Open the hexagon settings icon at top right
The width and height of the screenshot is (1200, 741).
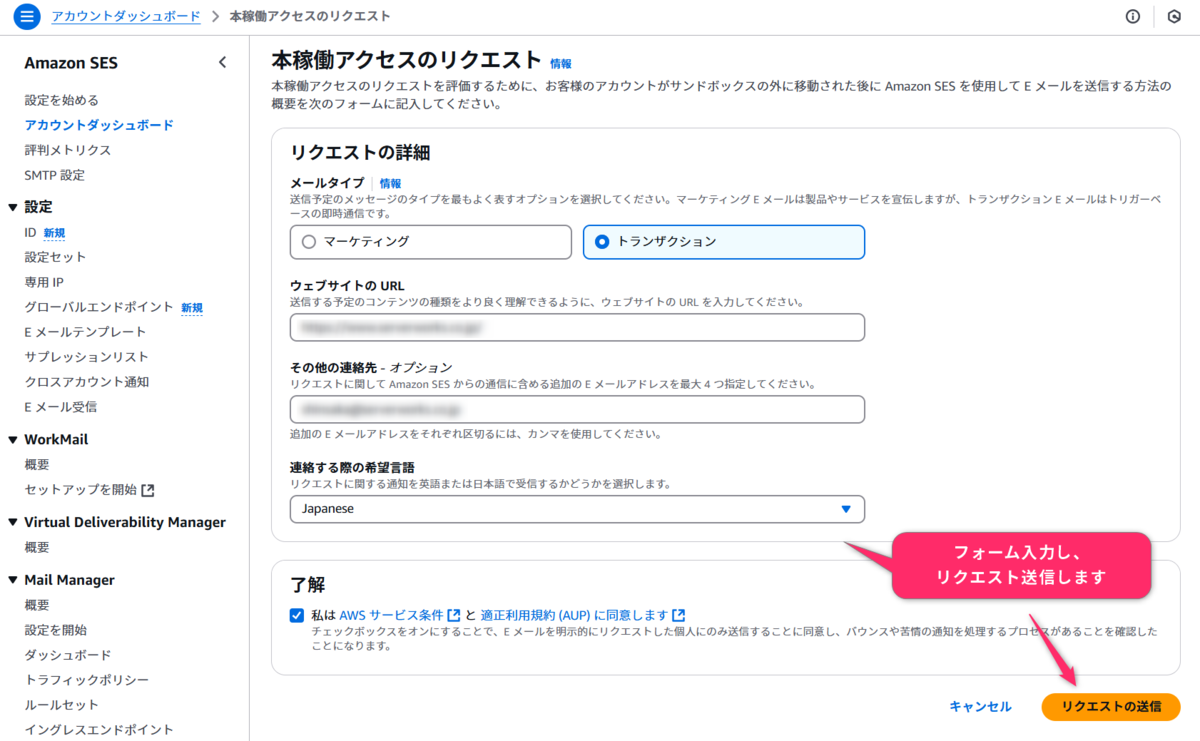point(1173,17)
